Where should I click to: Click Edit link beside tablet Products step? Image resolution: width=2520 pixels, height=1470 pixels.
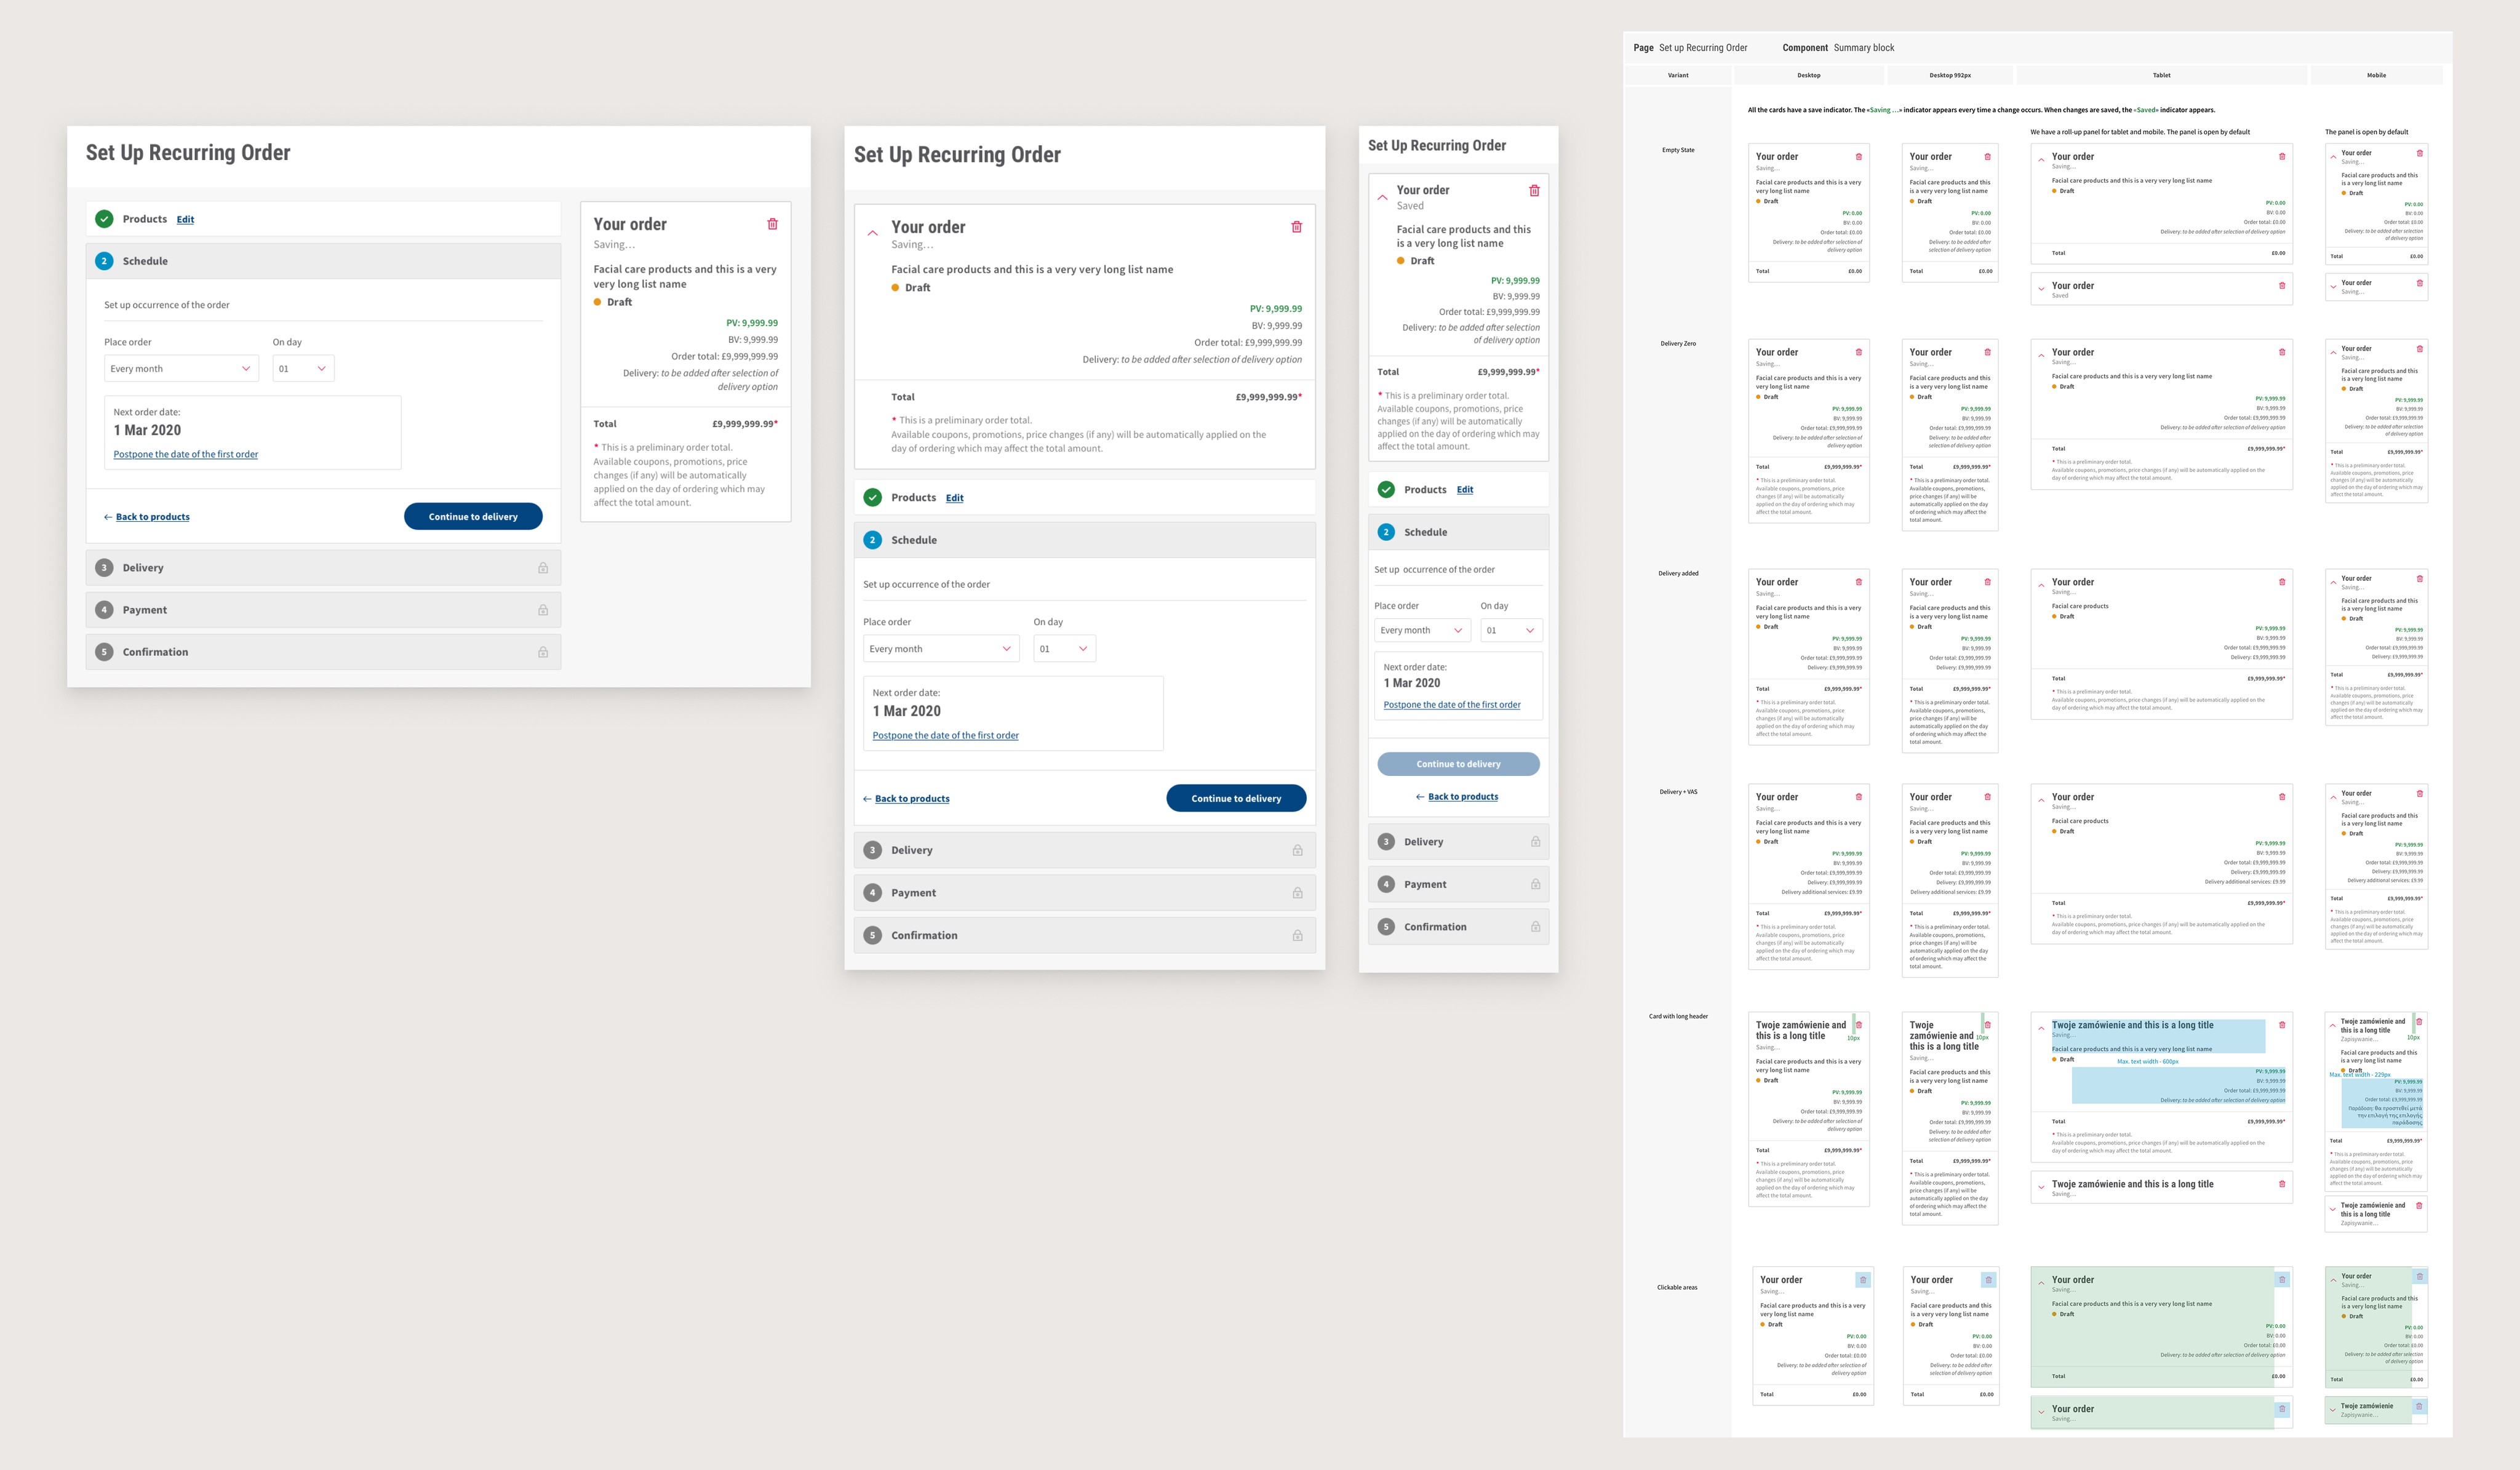[954, 498]
